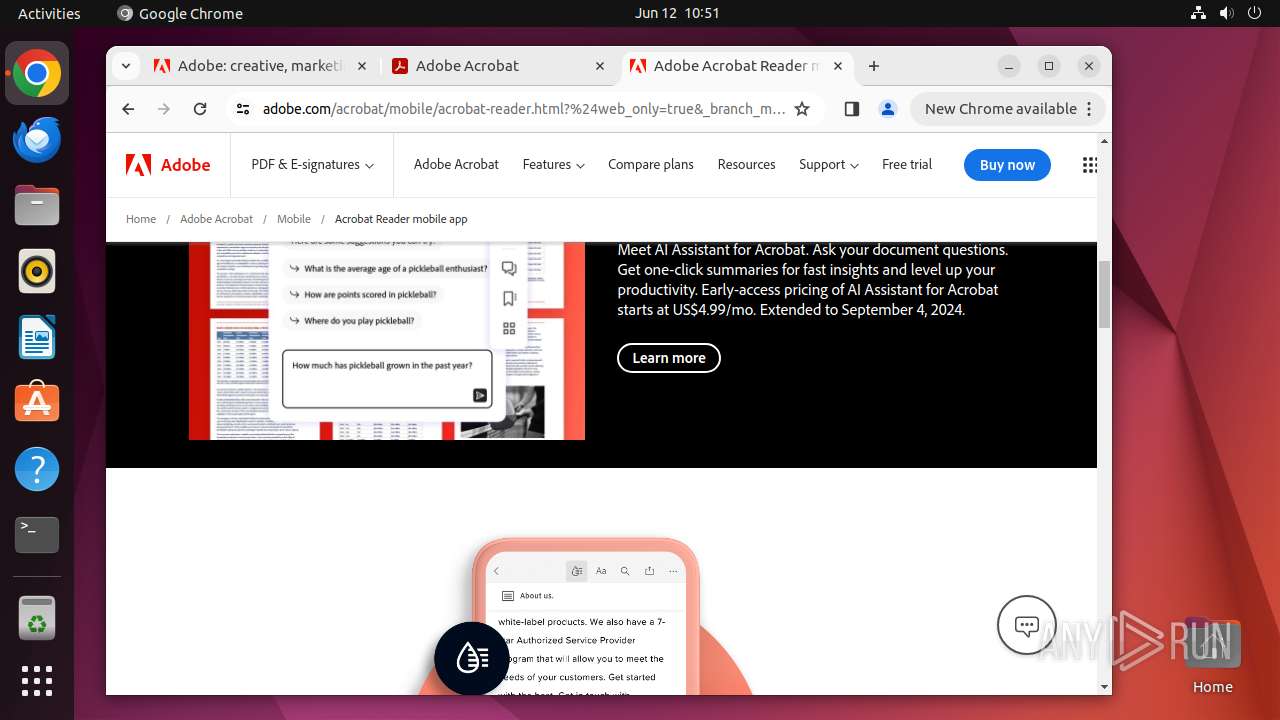
Task: Go to Mobile breadcrumb link
Action: coord(294,219)
